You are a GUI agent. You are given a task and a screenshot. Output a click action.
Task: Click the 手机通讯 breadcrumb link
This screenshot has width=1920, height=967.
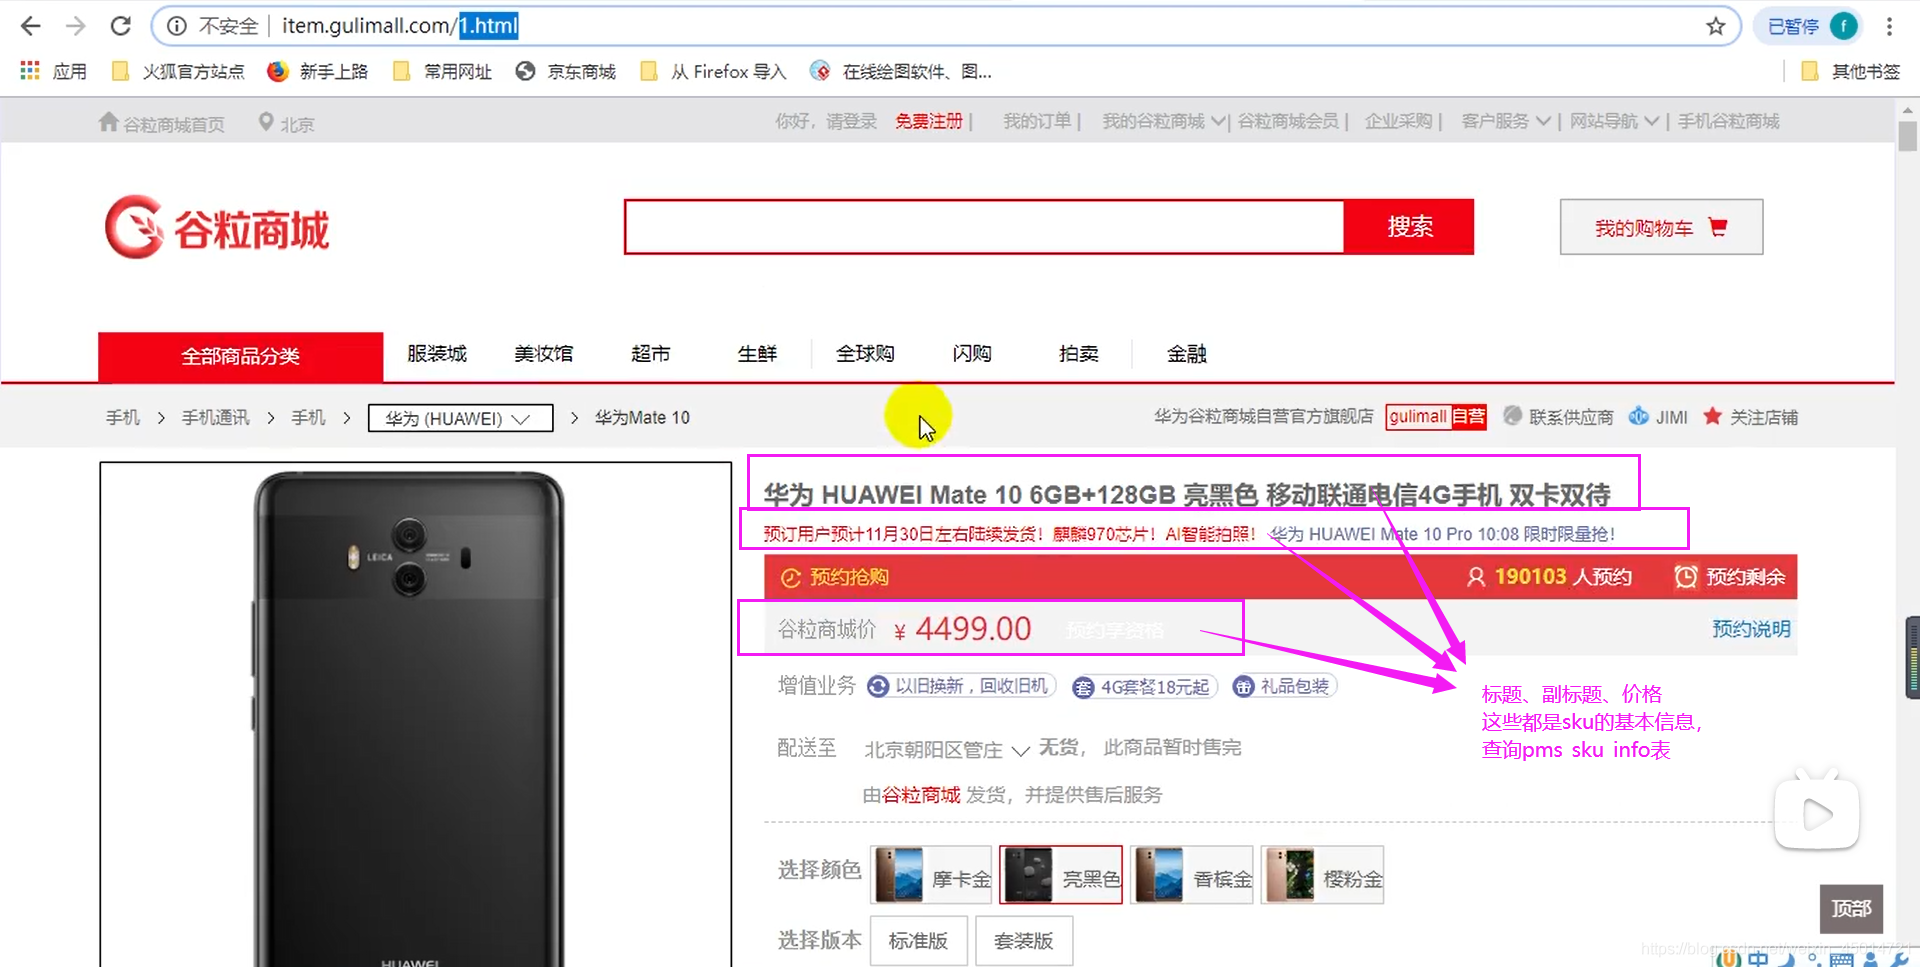[216, 417]
